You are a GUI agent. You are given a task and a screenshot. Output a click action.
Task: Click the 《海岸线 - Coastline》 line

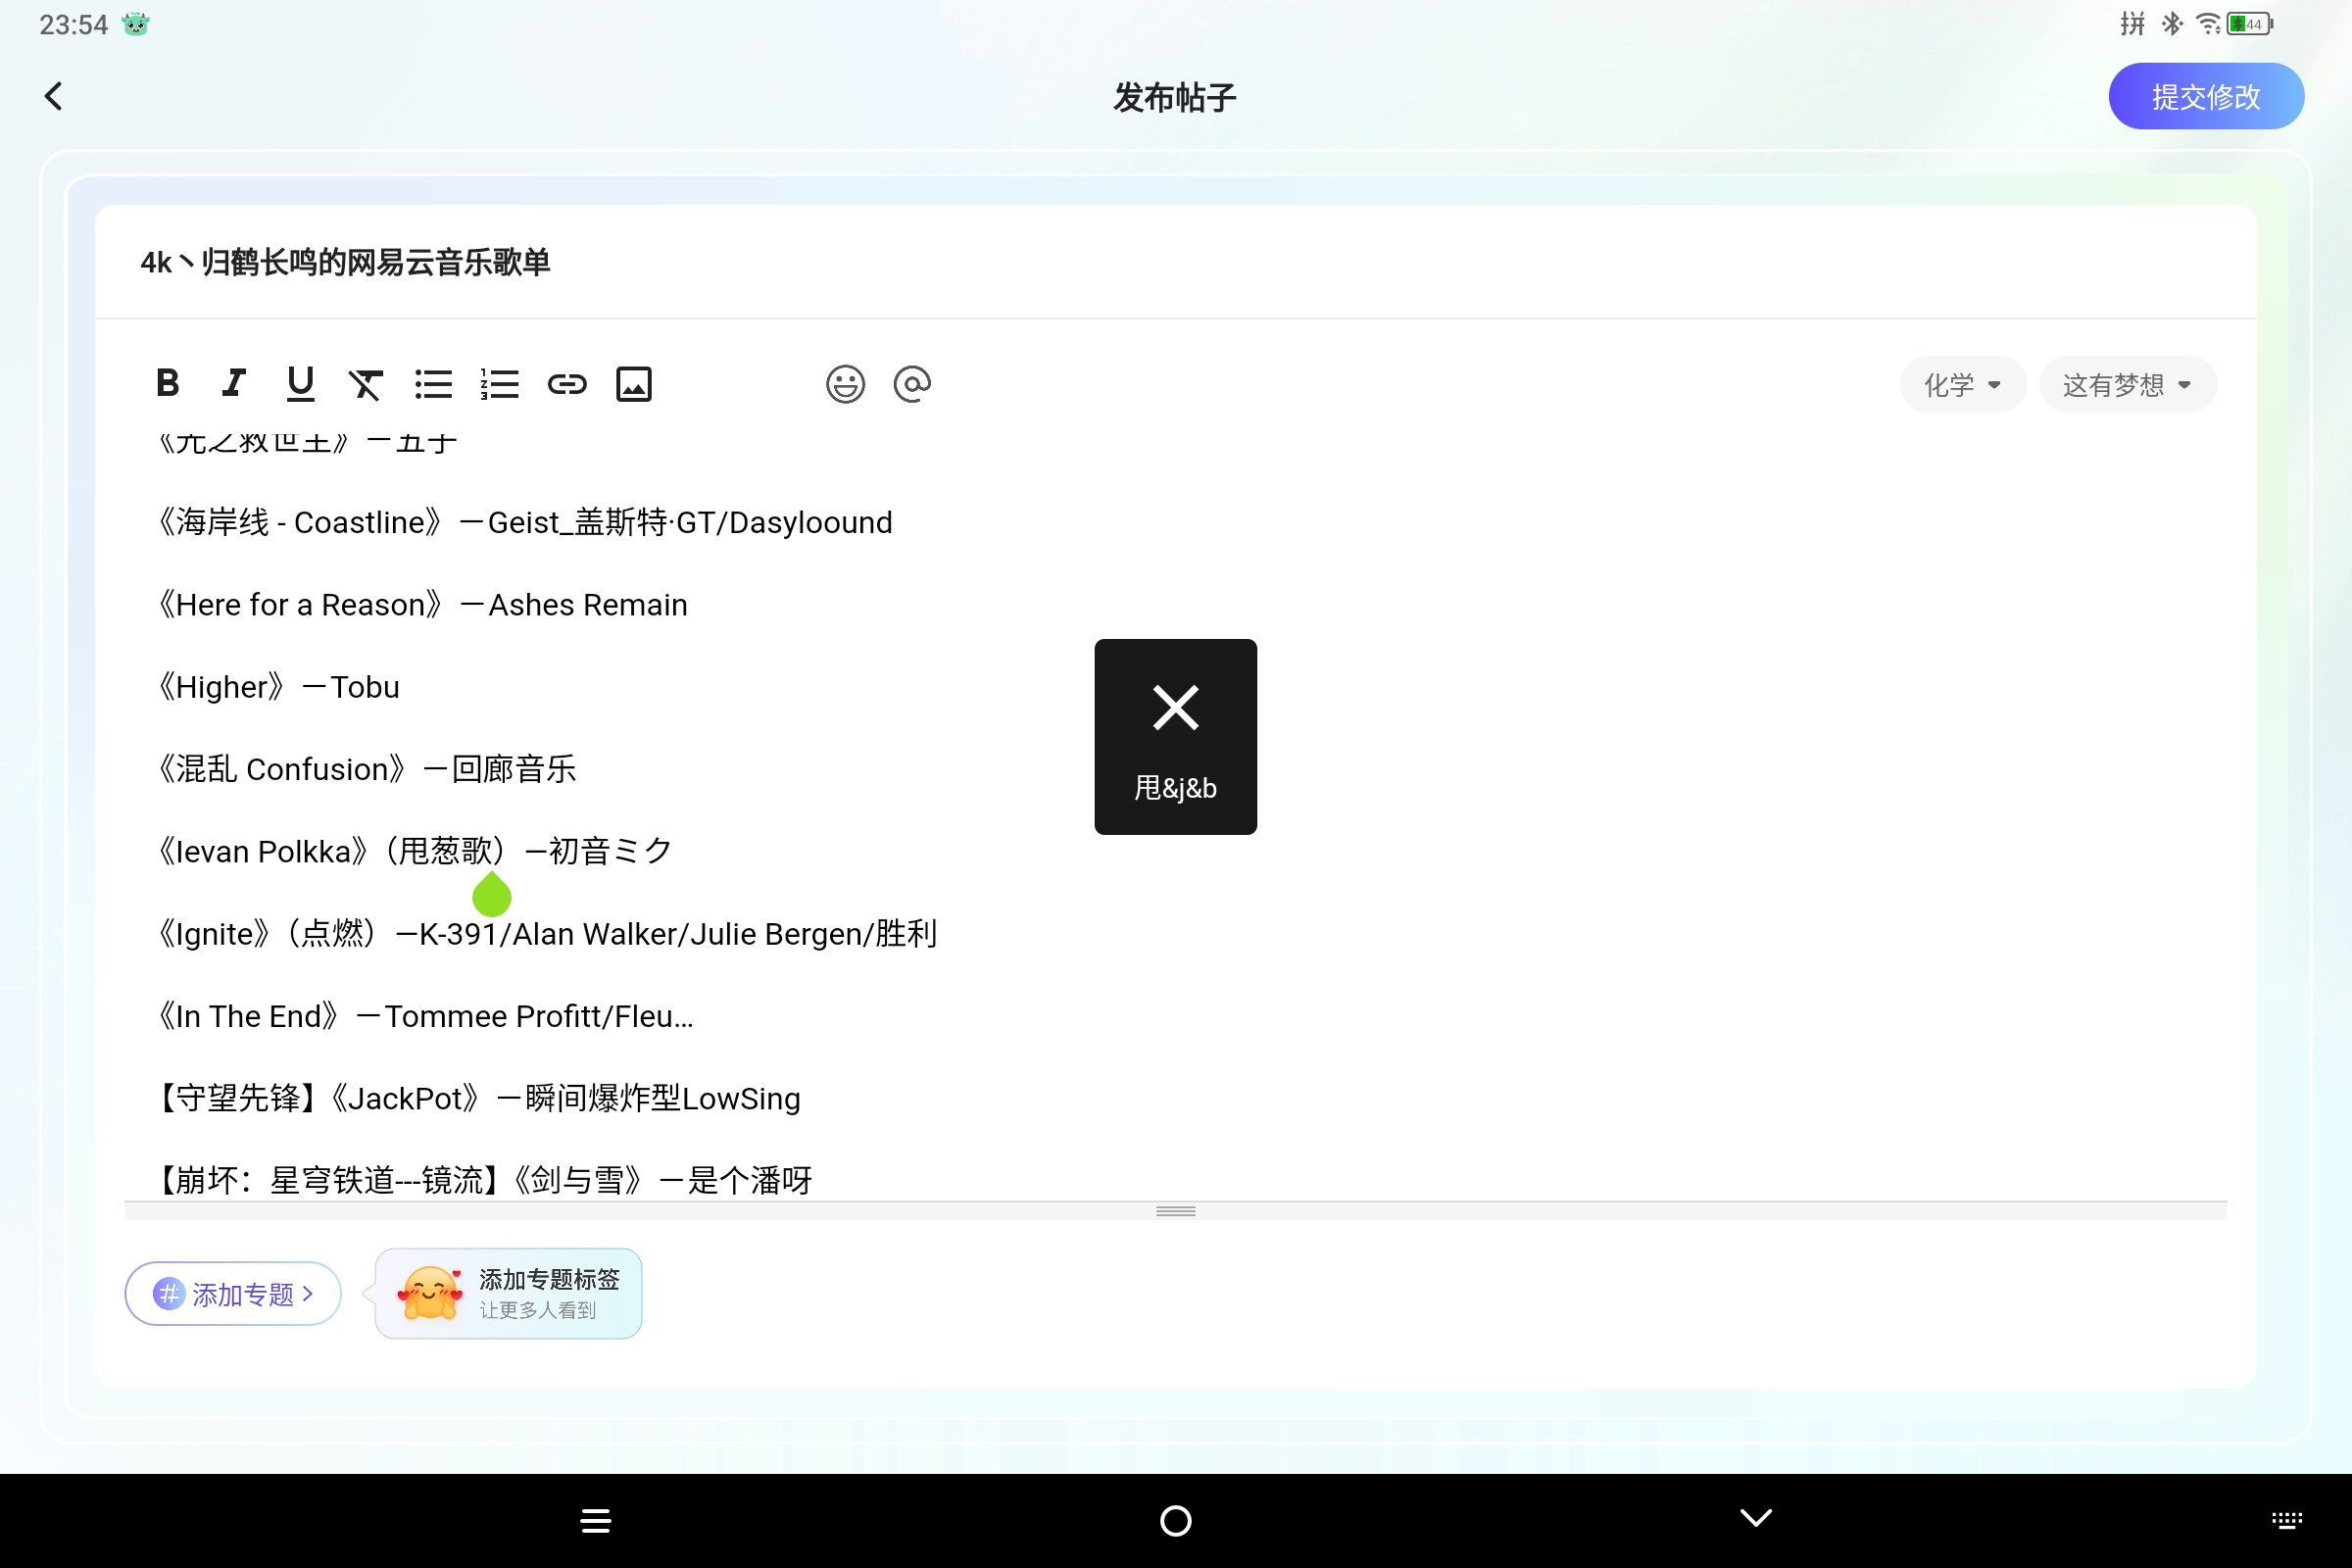[x=524, y=522]
